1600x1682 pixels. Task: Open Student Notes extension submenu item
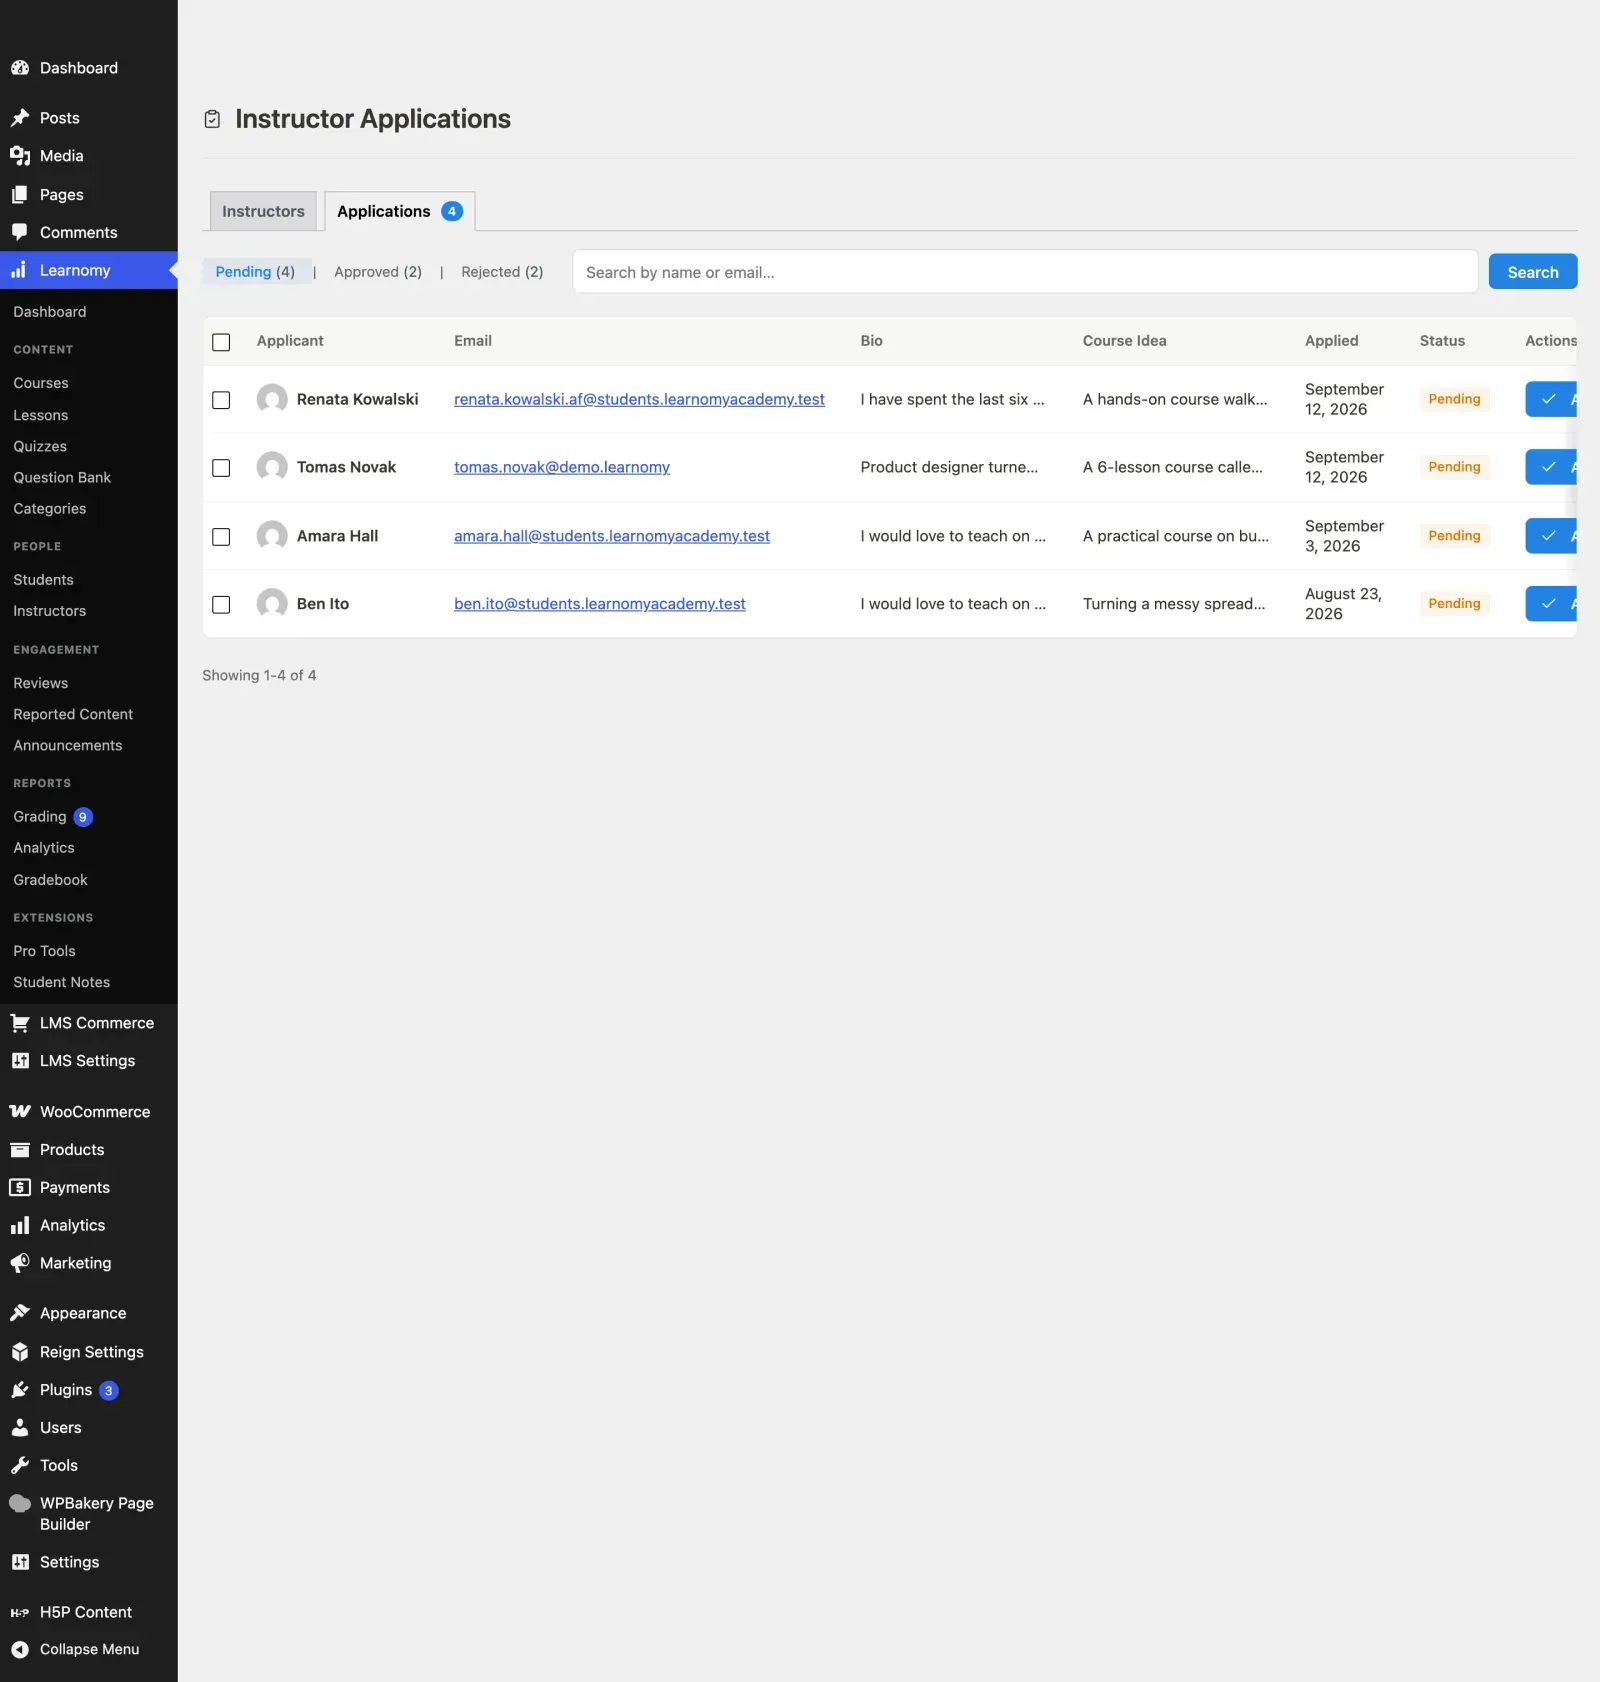click(x=62, y=982)
